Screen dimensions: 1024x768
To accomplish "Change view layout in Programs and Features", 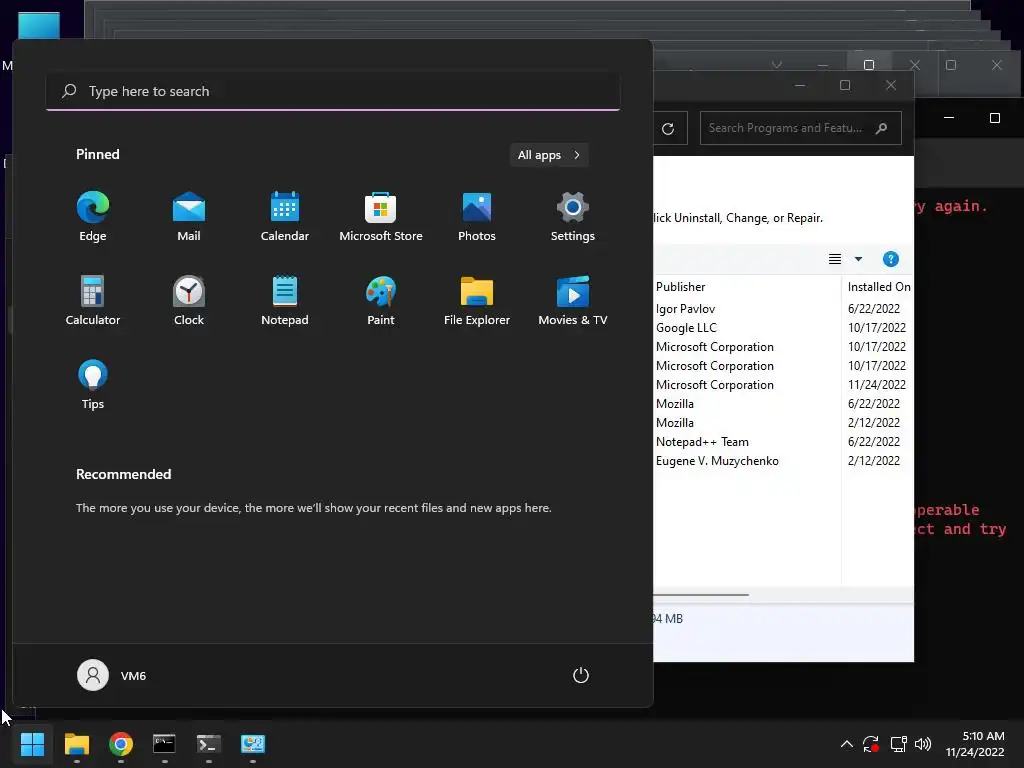I will click(835, 259).
